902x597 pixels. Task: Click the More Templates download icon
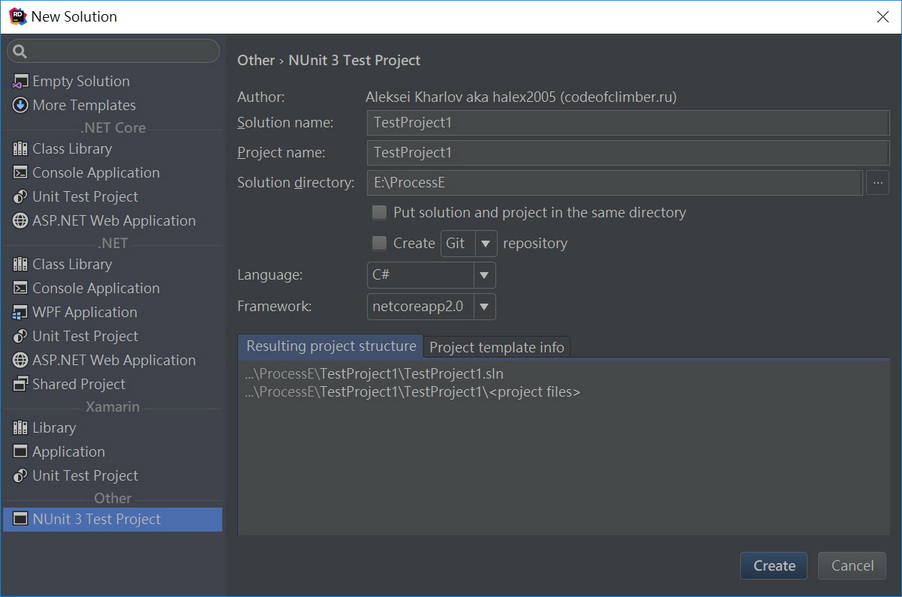(x=20, y=105)
